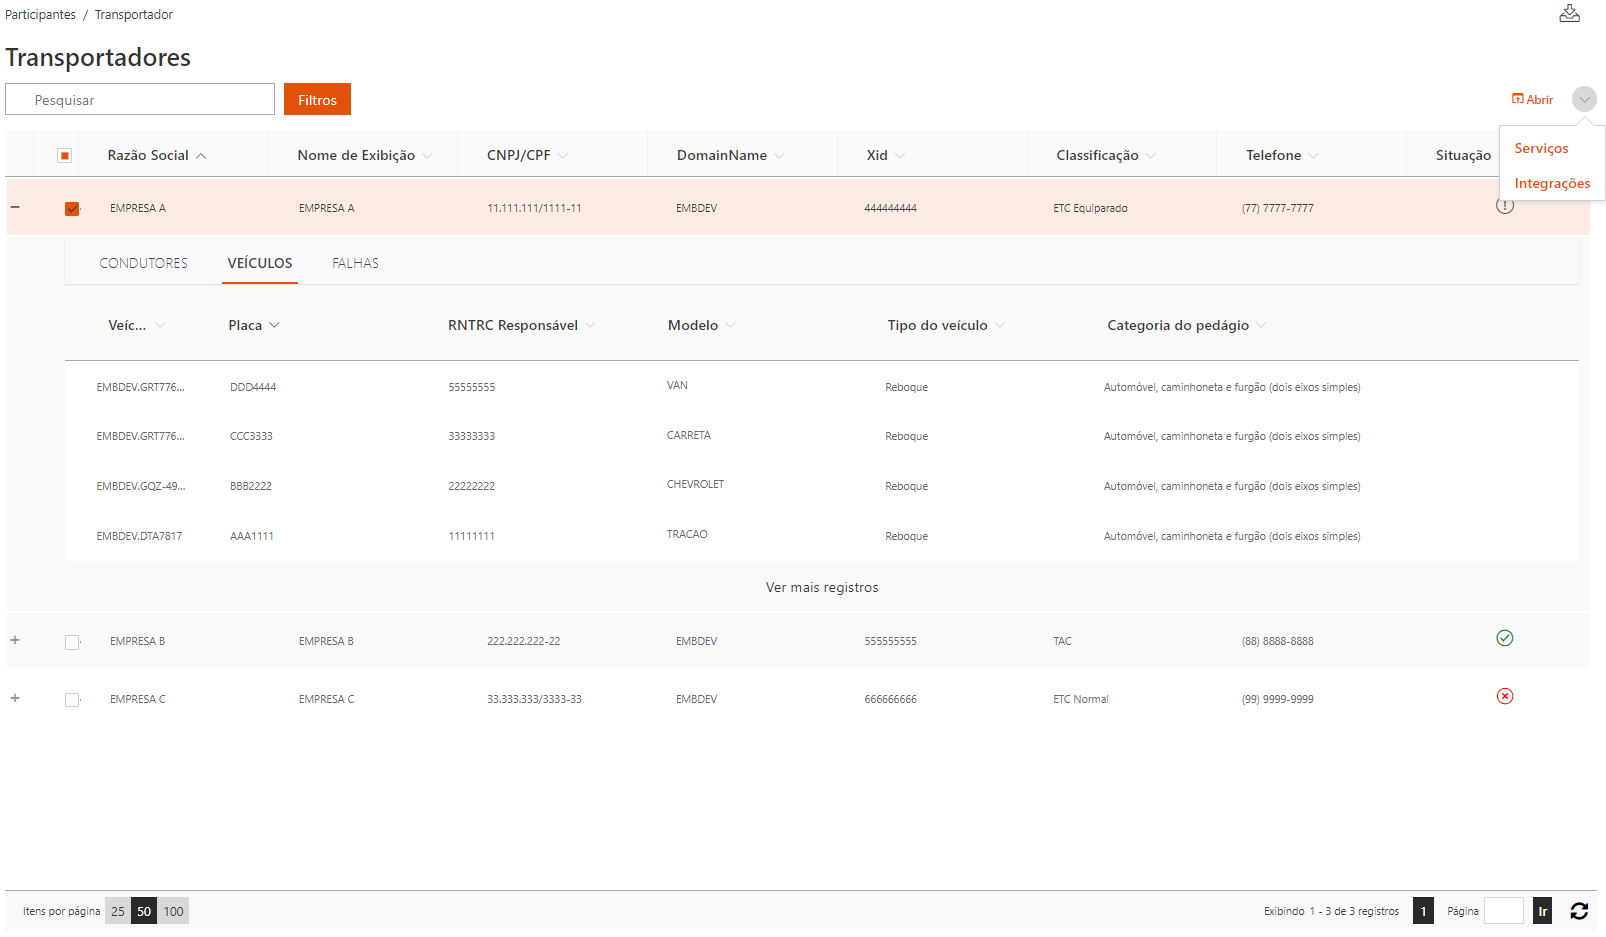The image size is (1606, 937).
Task: Set items per page to 100
Action: tap(174, 911)
